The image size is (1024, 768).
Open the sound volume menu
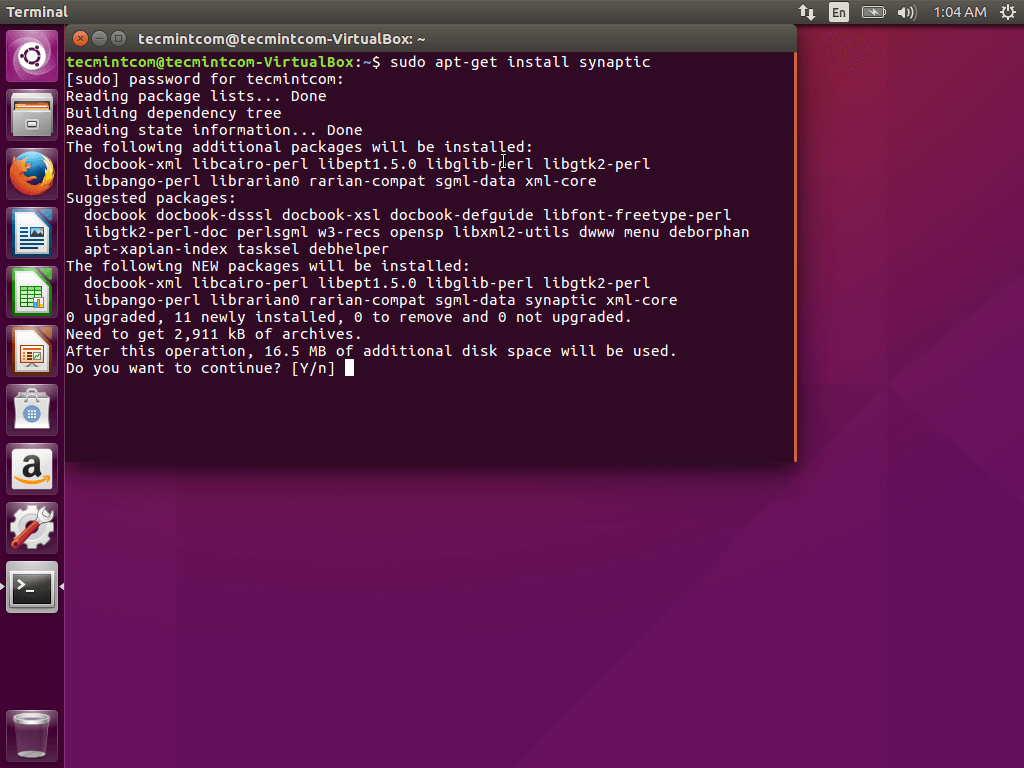tap(905, 12)
